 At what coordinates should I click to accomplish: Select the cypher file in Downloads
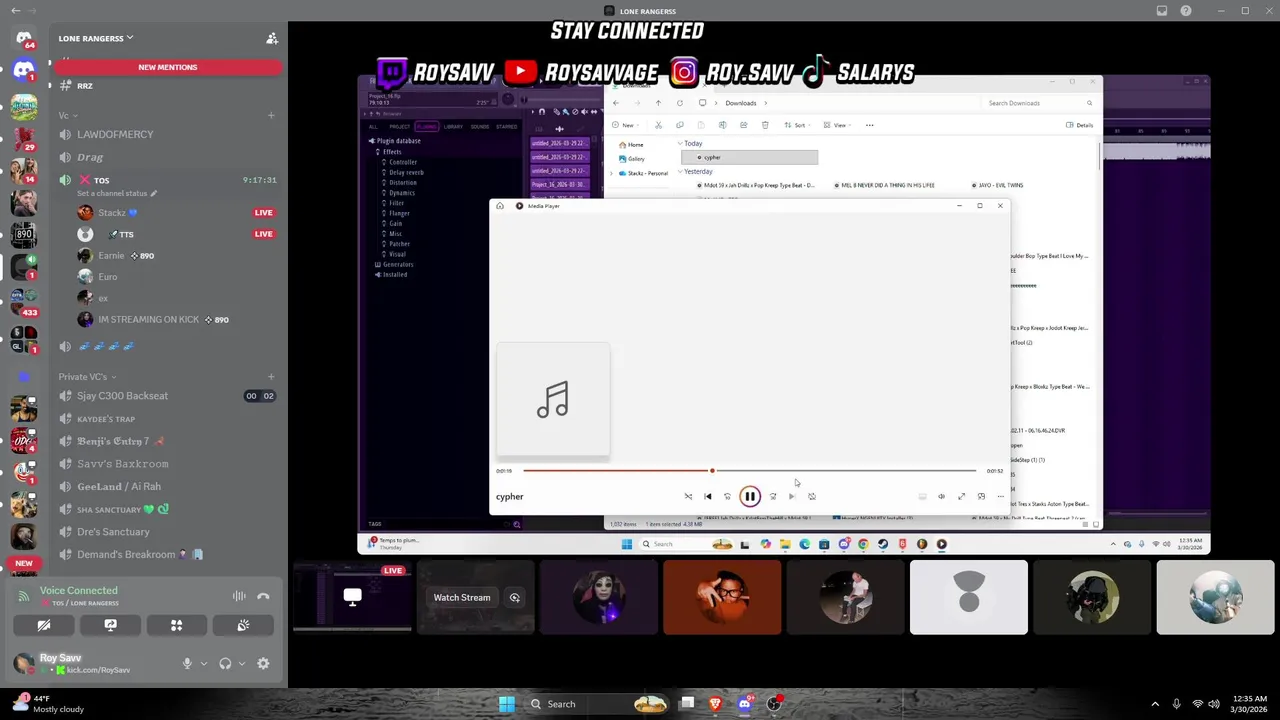(749, 157)
